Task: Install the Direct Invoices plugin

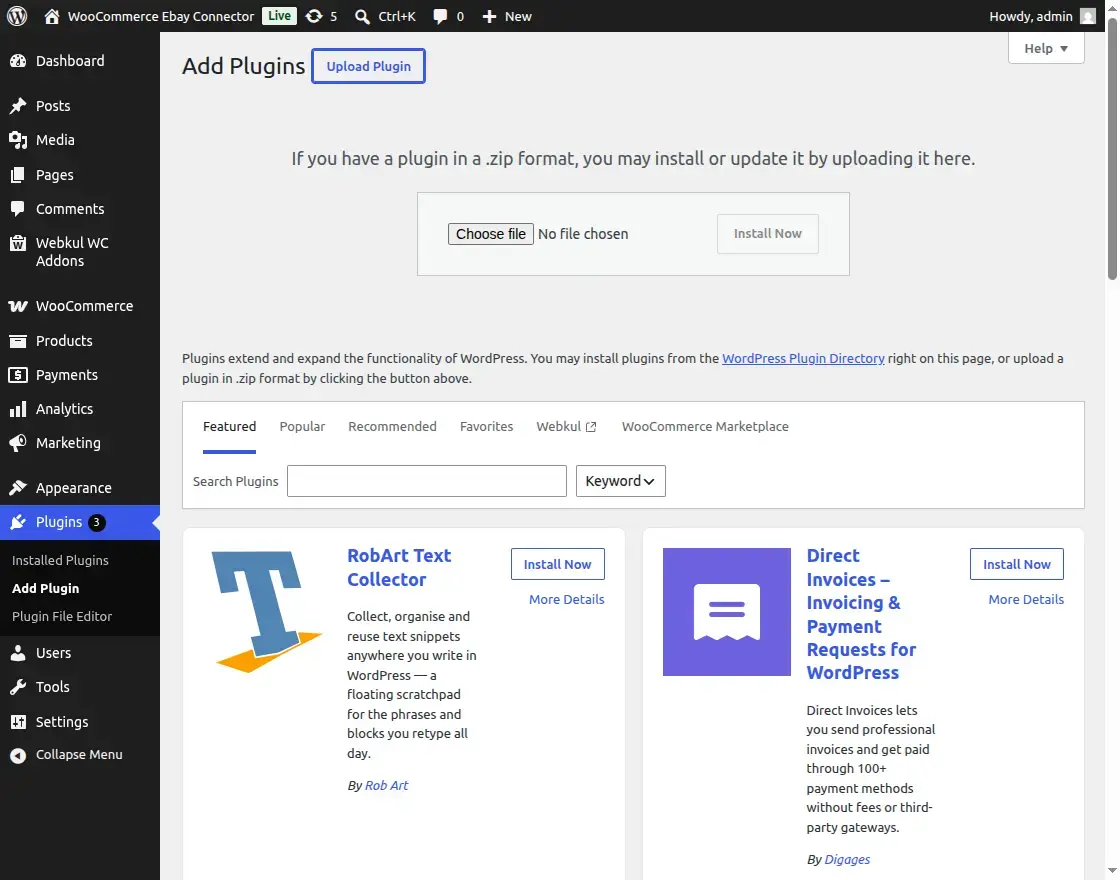Action: pos(1016,564)
